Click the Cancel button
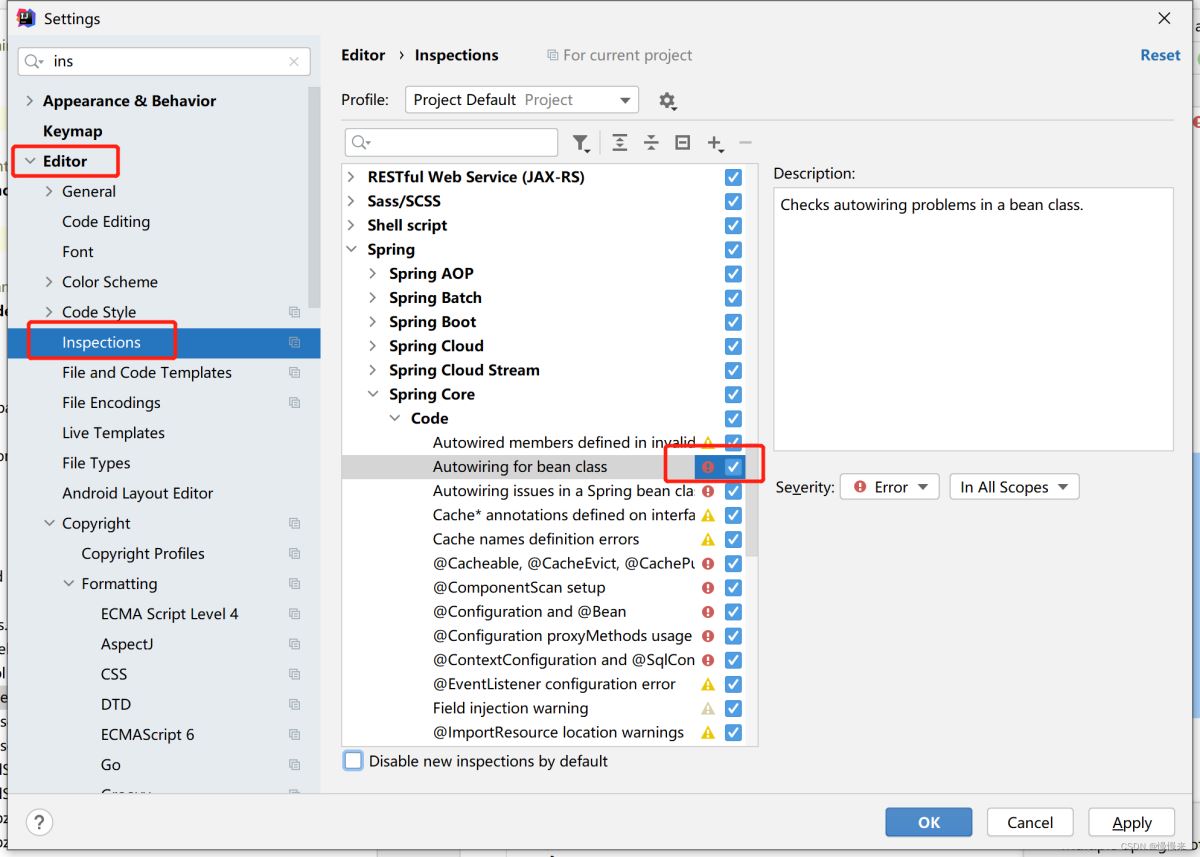1200x857 pixels. point(1030,822)
